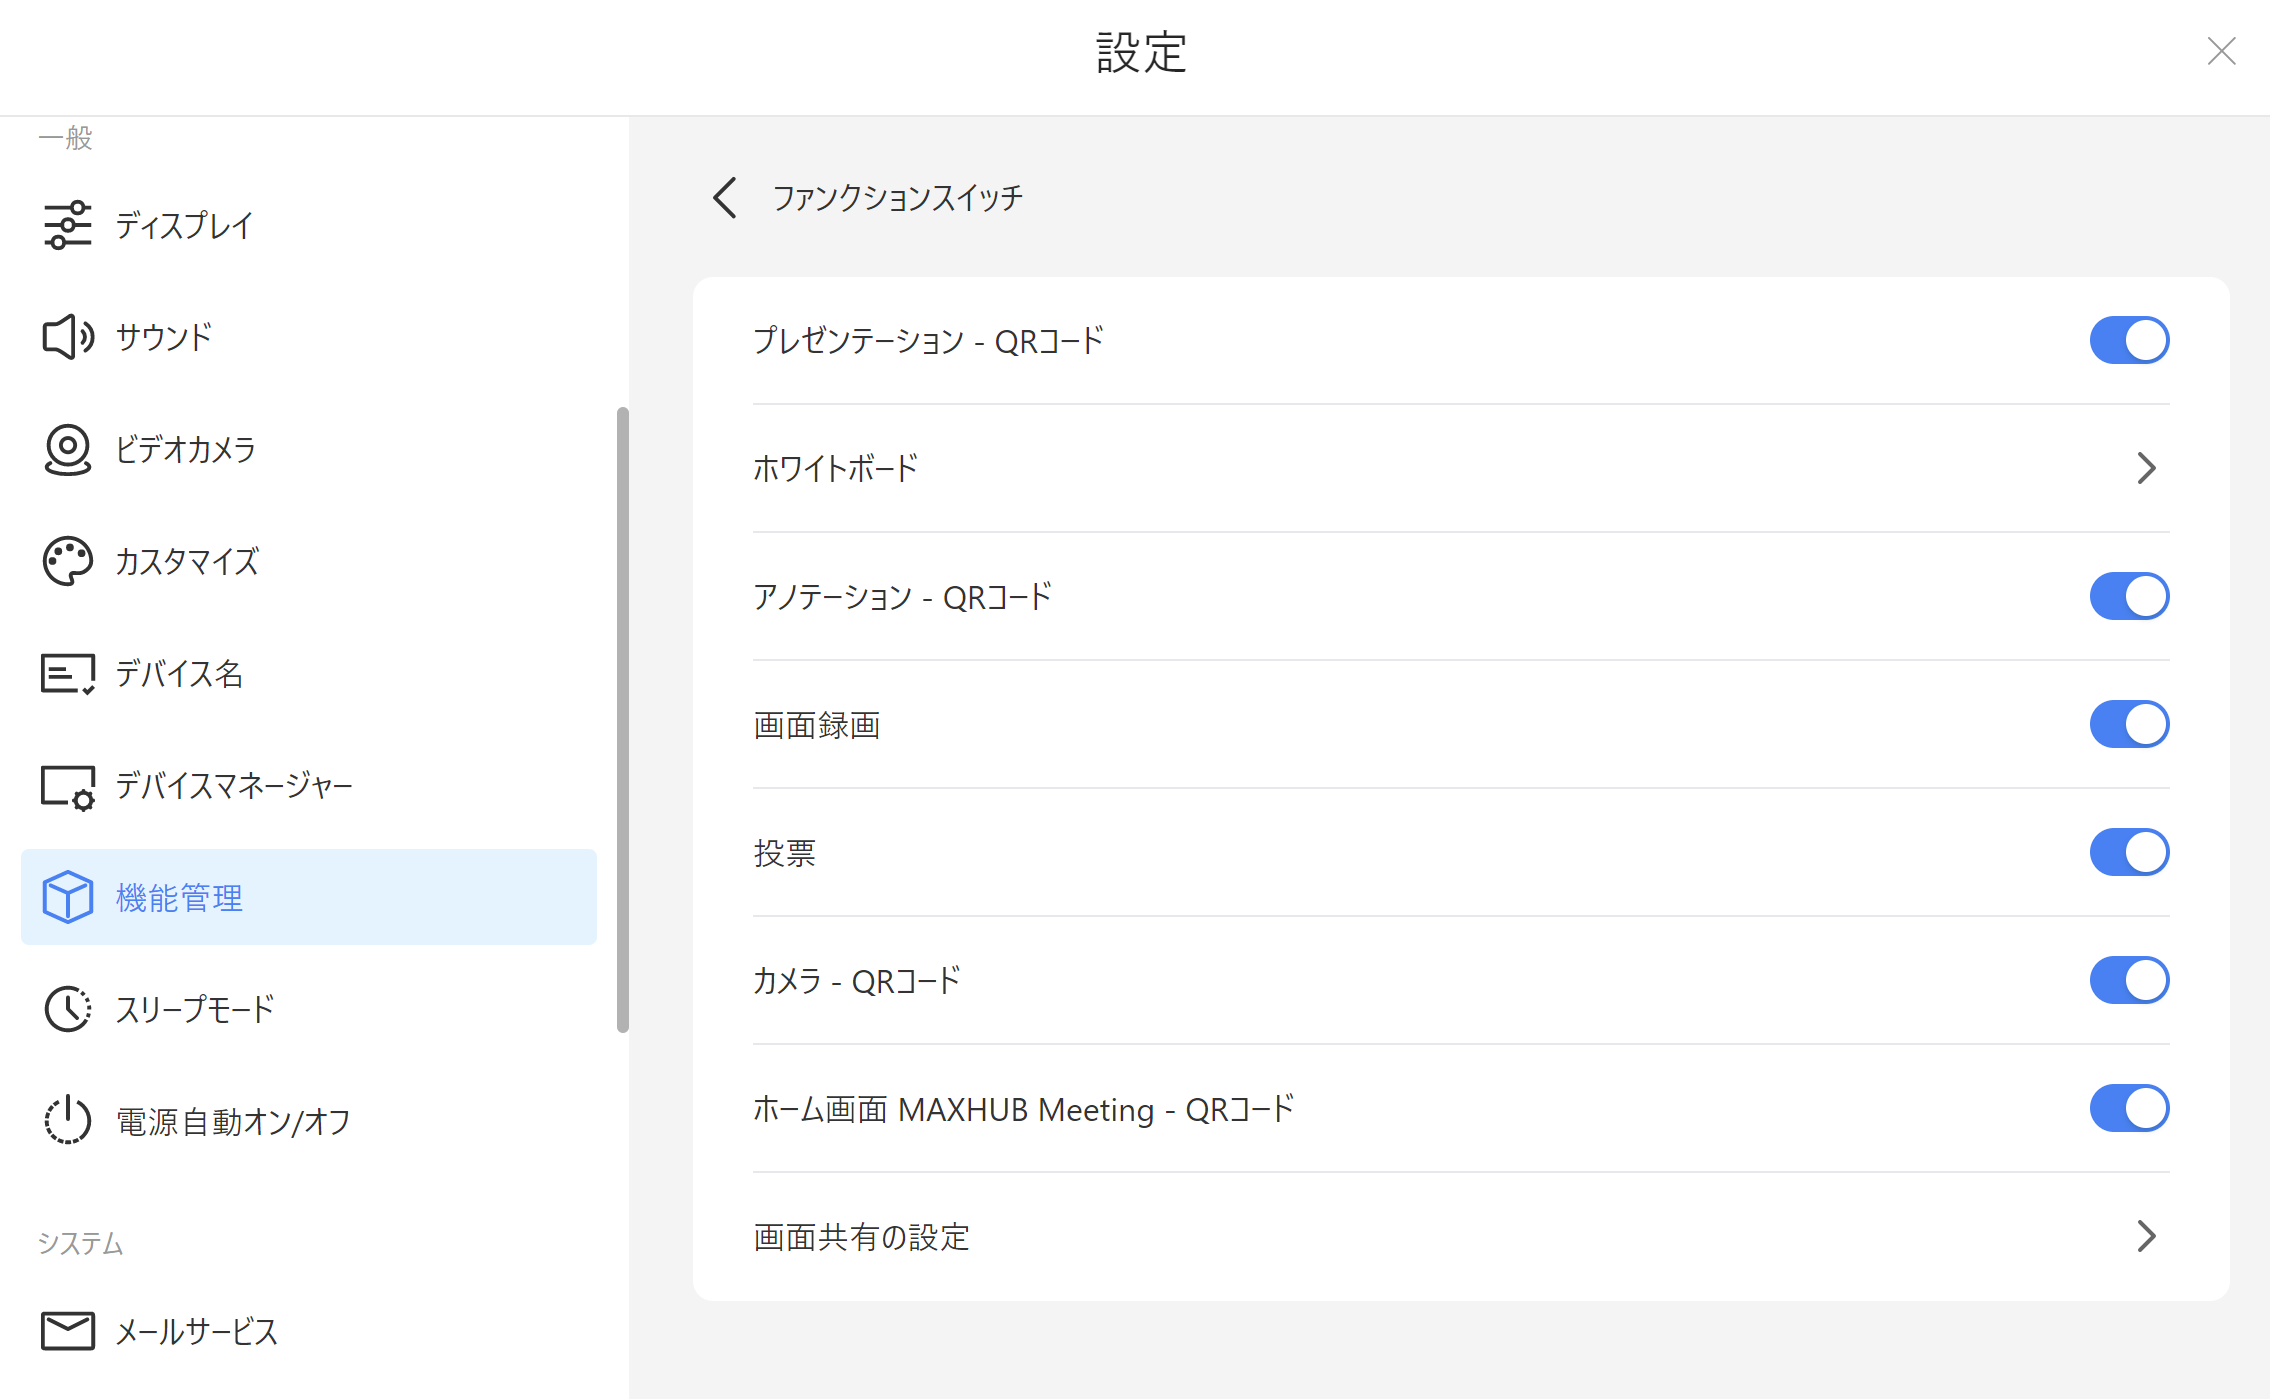Disable the screen recording (画面録画) toggle
This screenshot has width=2270, height=1399.
pyautogui.click(x=2129, y=724)
